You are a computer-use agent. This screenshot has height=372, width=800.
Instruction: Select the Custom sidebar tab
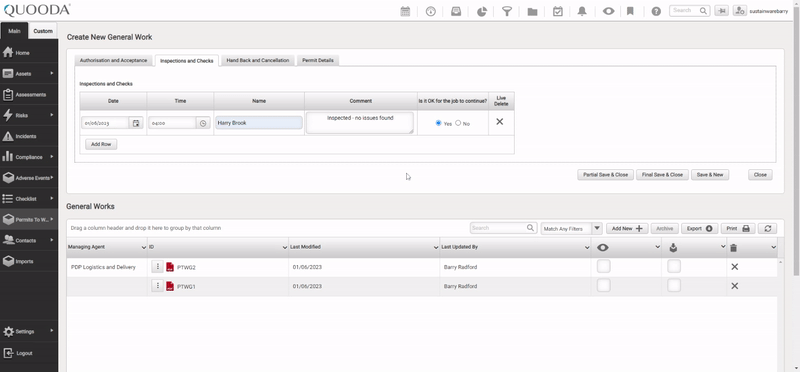(x=43, y=31)
